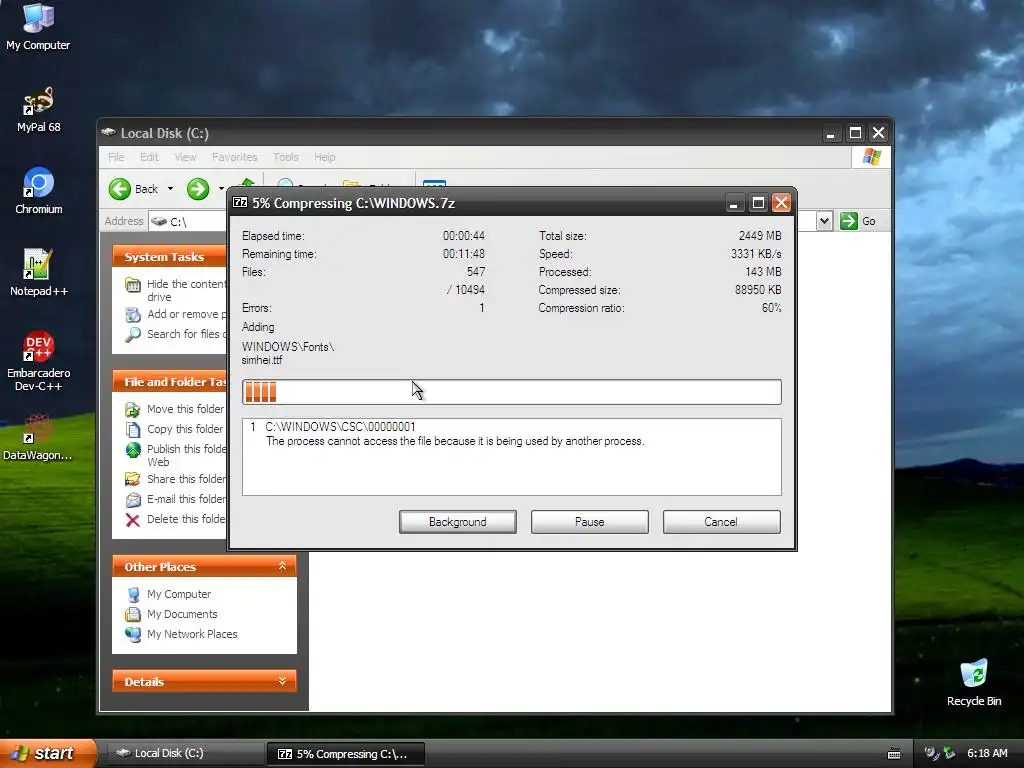Click the 7z icon in dialog title
The width and height of the screenshot is (1024, 768).
[x=240, y=202]
